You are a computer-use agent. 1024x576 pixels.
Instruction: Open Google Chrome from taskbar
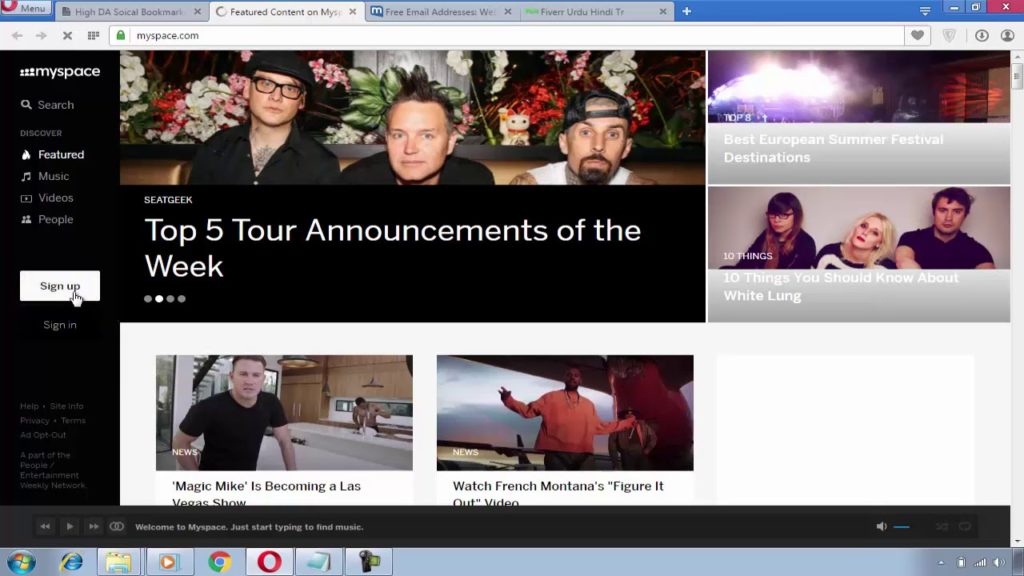coord(219,562)
